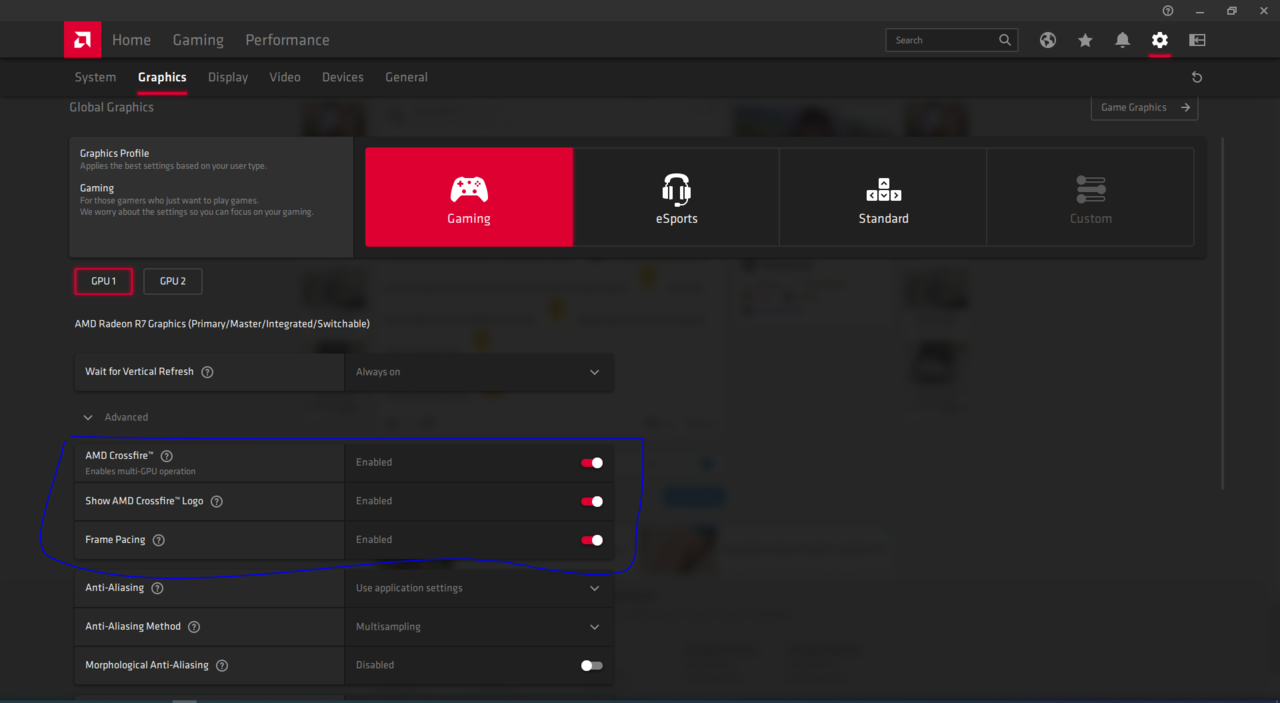Enable Morphological Anti-Aliasing switch

coord(592,665)
